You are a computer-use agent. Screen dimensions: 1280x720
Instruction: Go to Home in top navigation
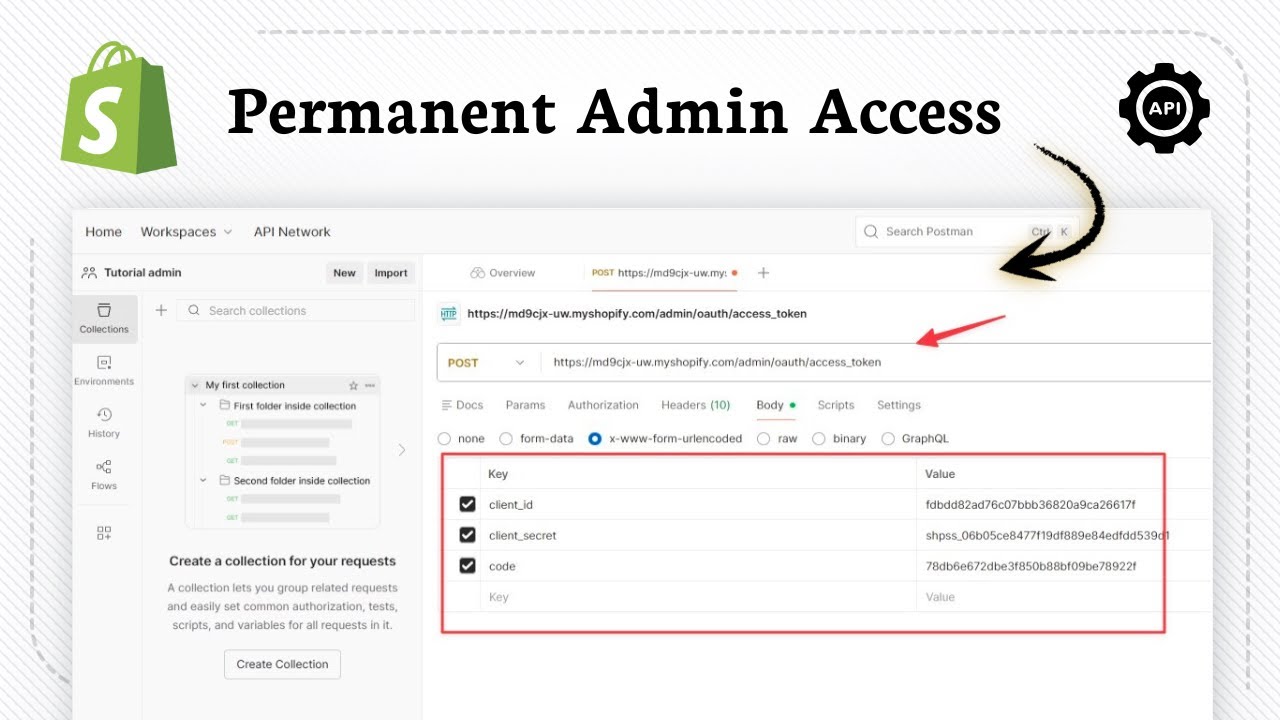click(103, 232)
